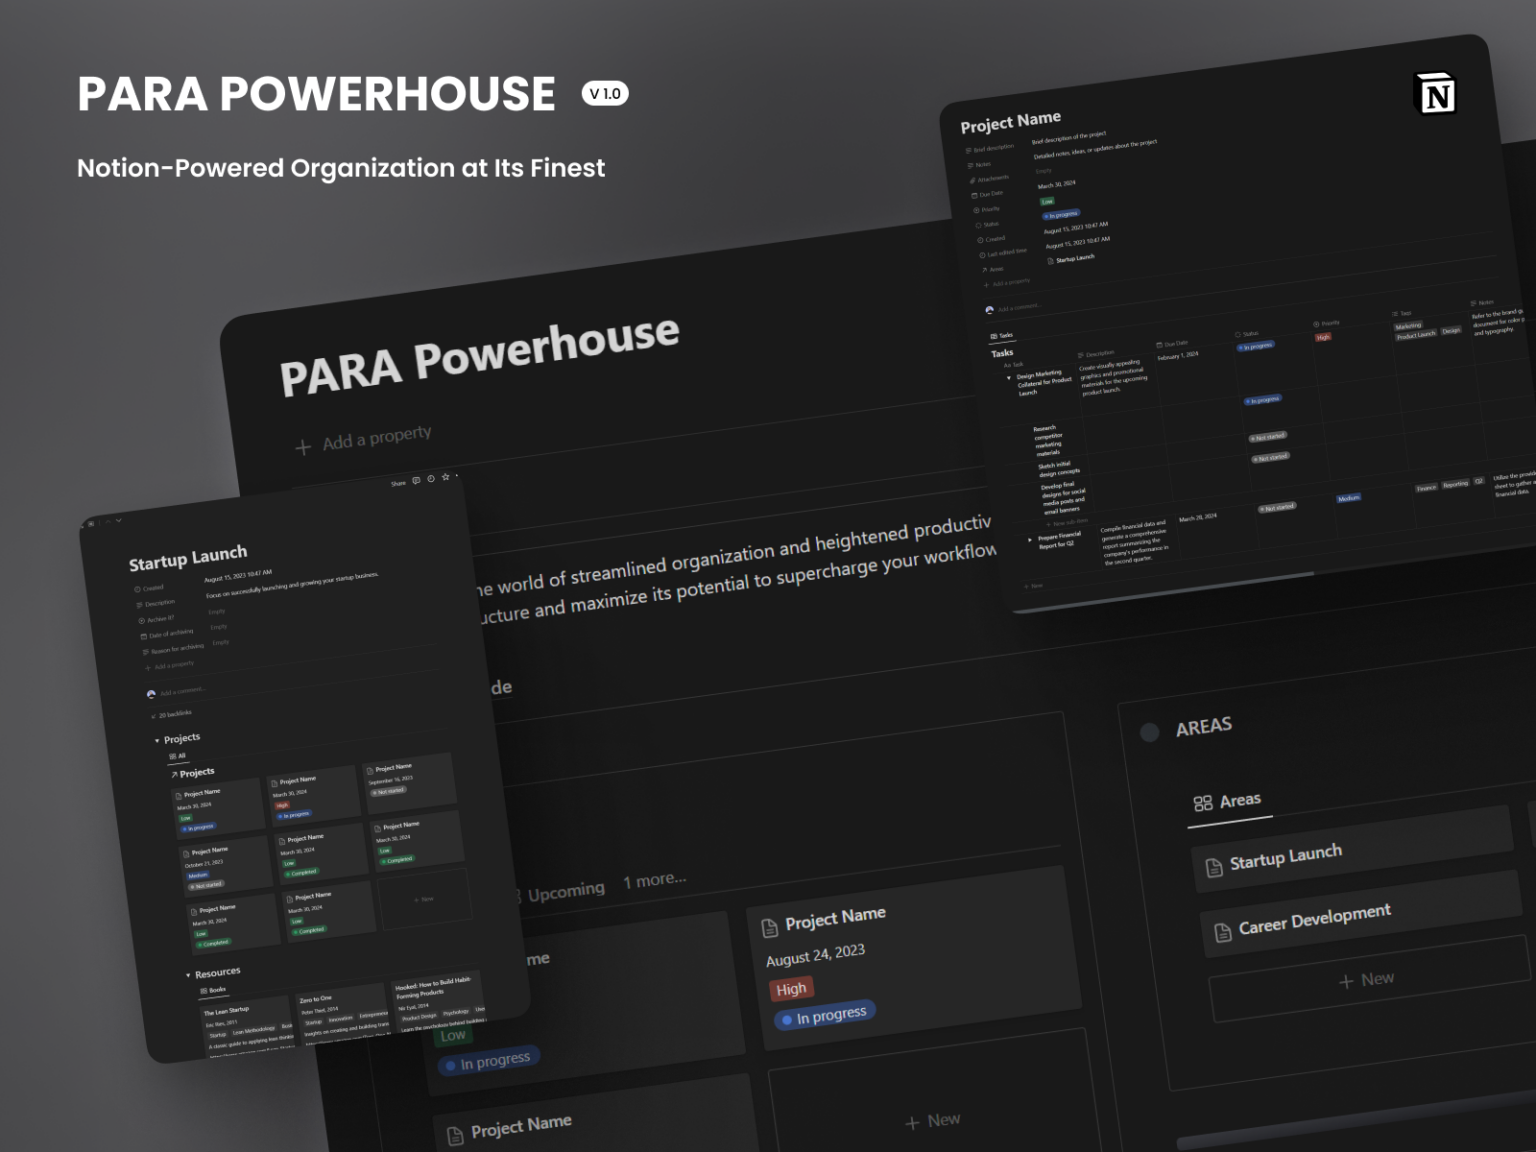Click the V 1.0 version badge
1536x1152 pixels.
(605, 94)
